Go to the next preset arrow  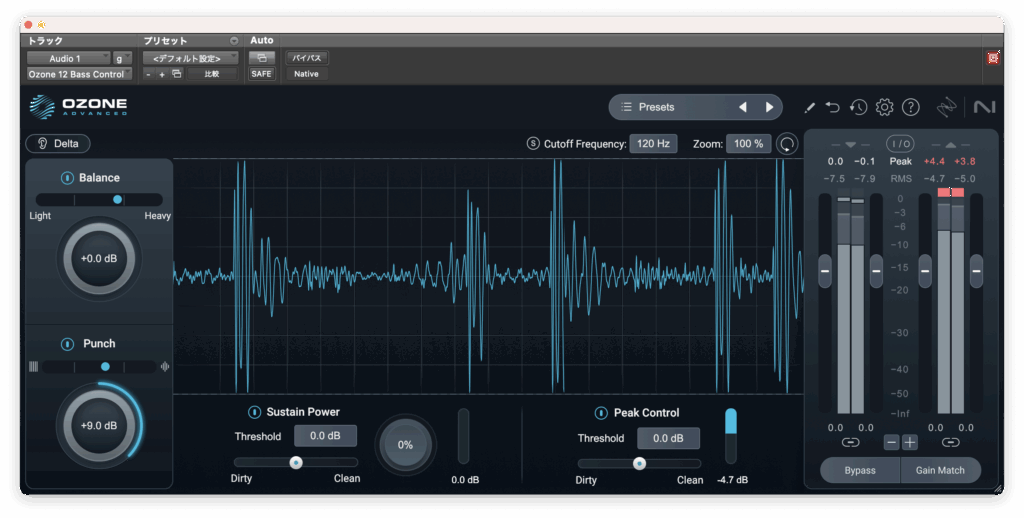[x=769, y=107]
